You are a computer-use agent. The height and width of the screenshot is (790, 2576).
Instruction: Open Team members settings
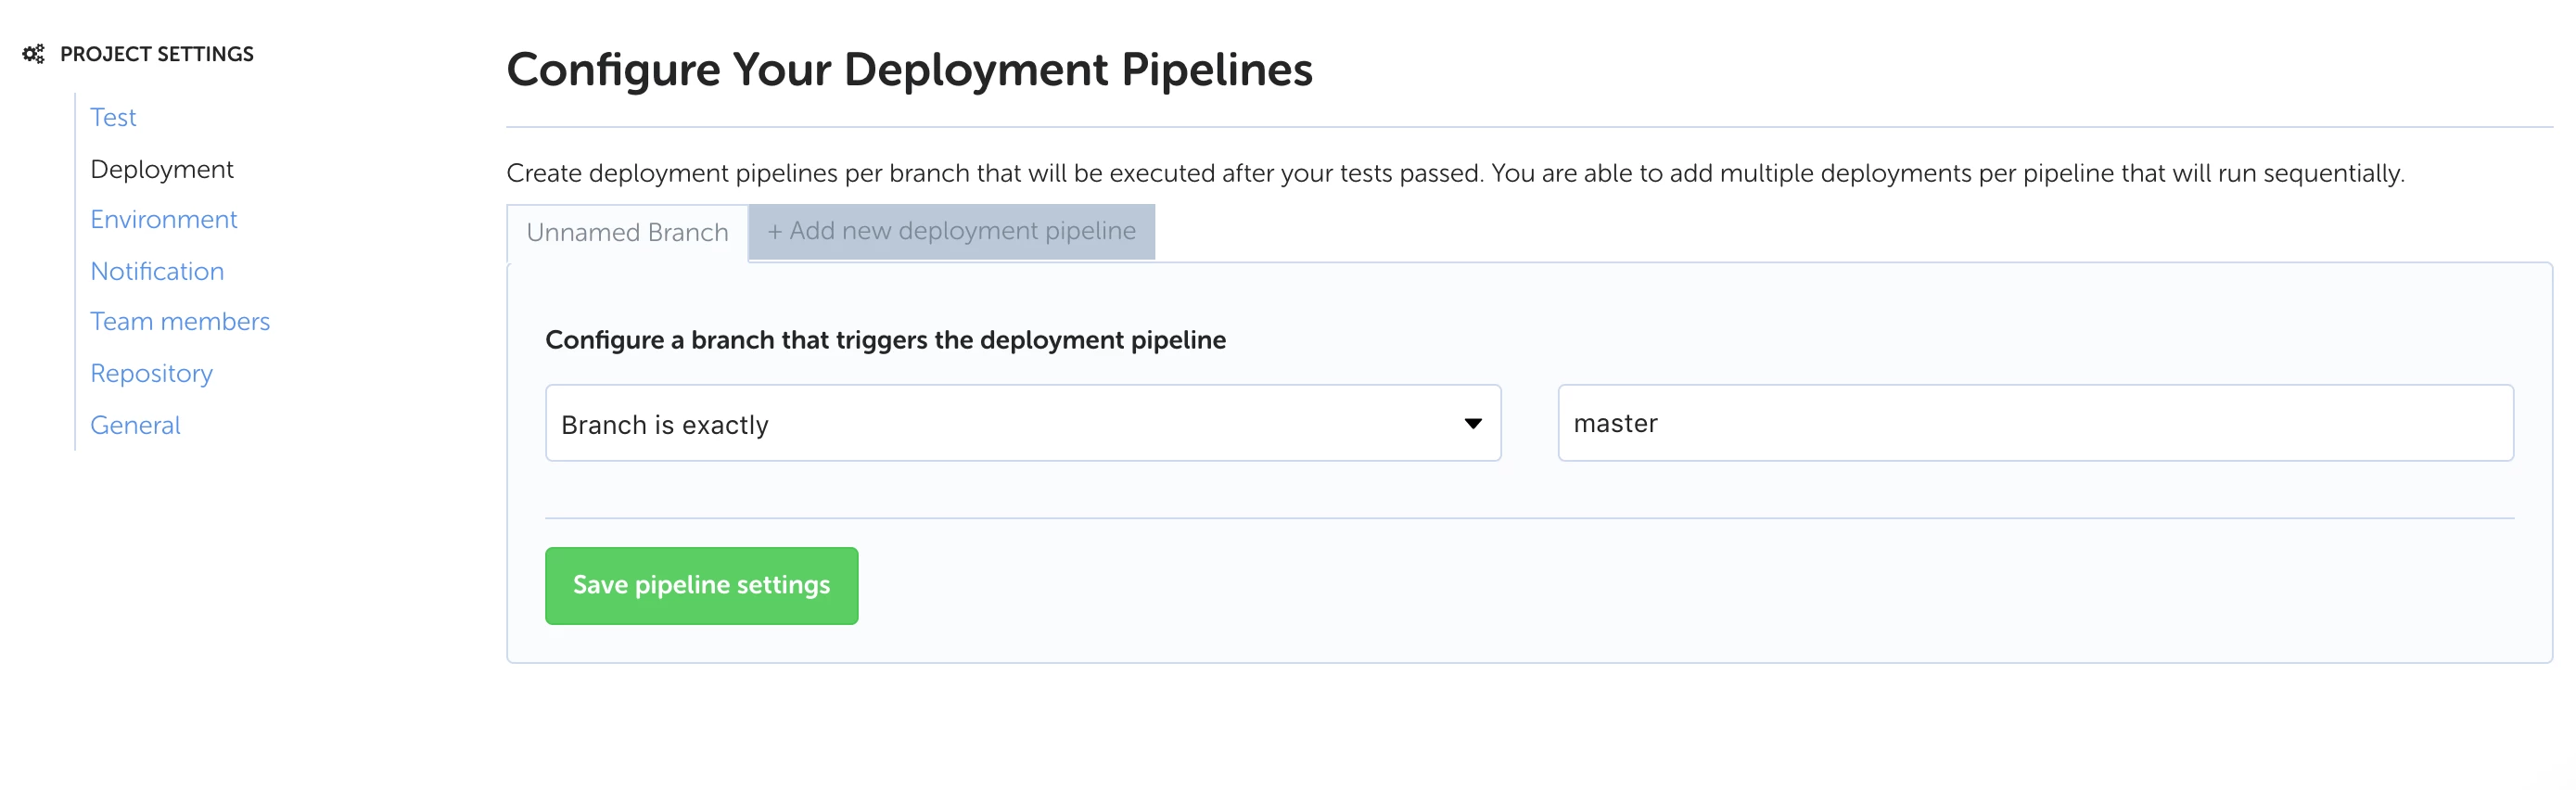(x=180, y=321)
